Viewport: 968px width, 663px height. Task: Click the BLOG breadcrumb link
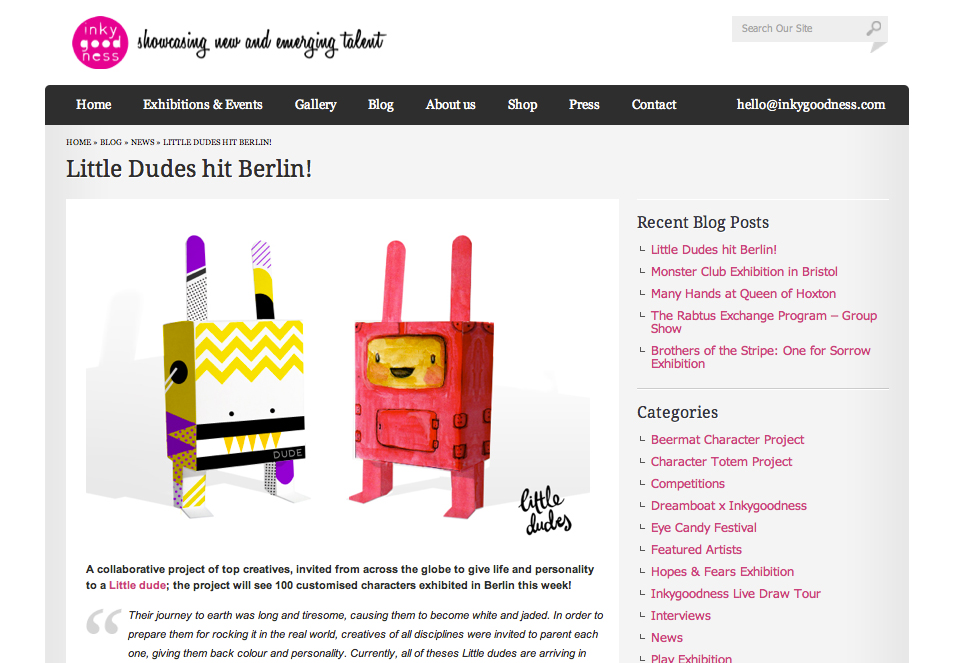(111, 142)
